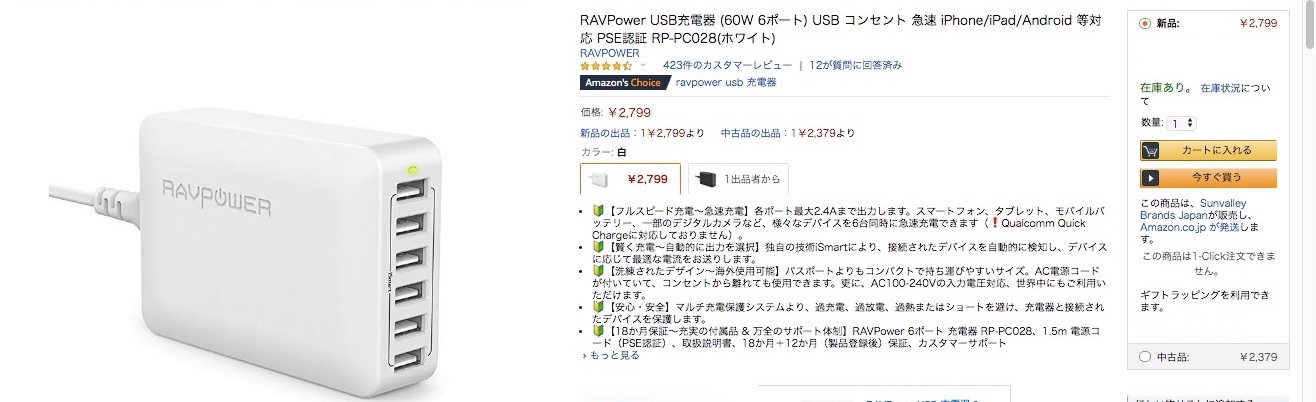The height and width of the screenshot is (402, 1316).
Task: Click the Amazon's Choice badge
Action: (x=622, y=82)
